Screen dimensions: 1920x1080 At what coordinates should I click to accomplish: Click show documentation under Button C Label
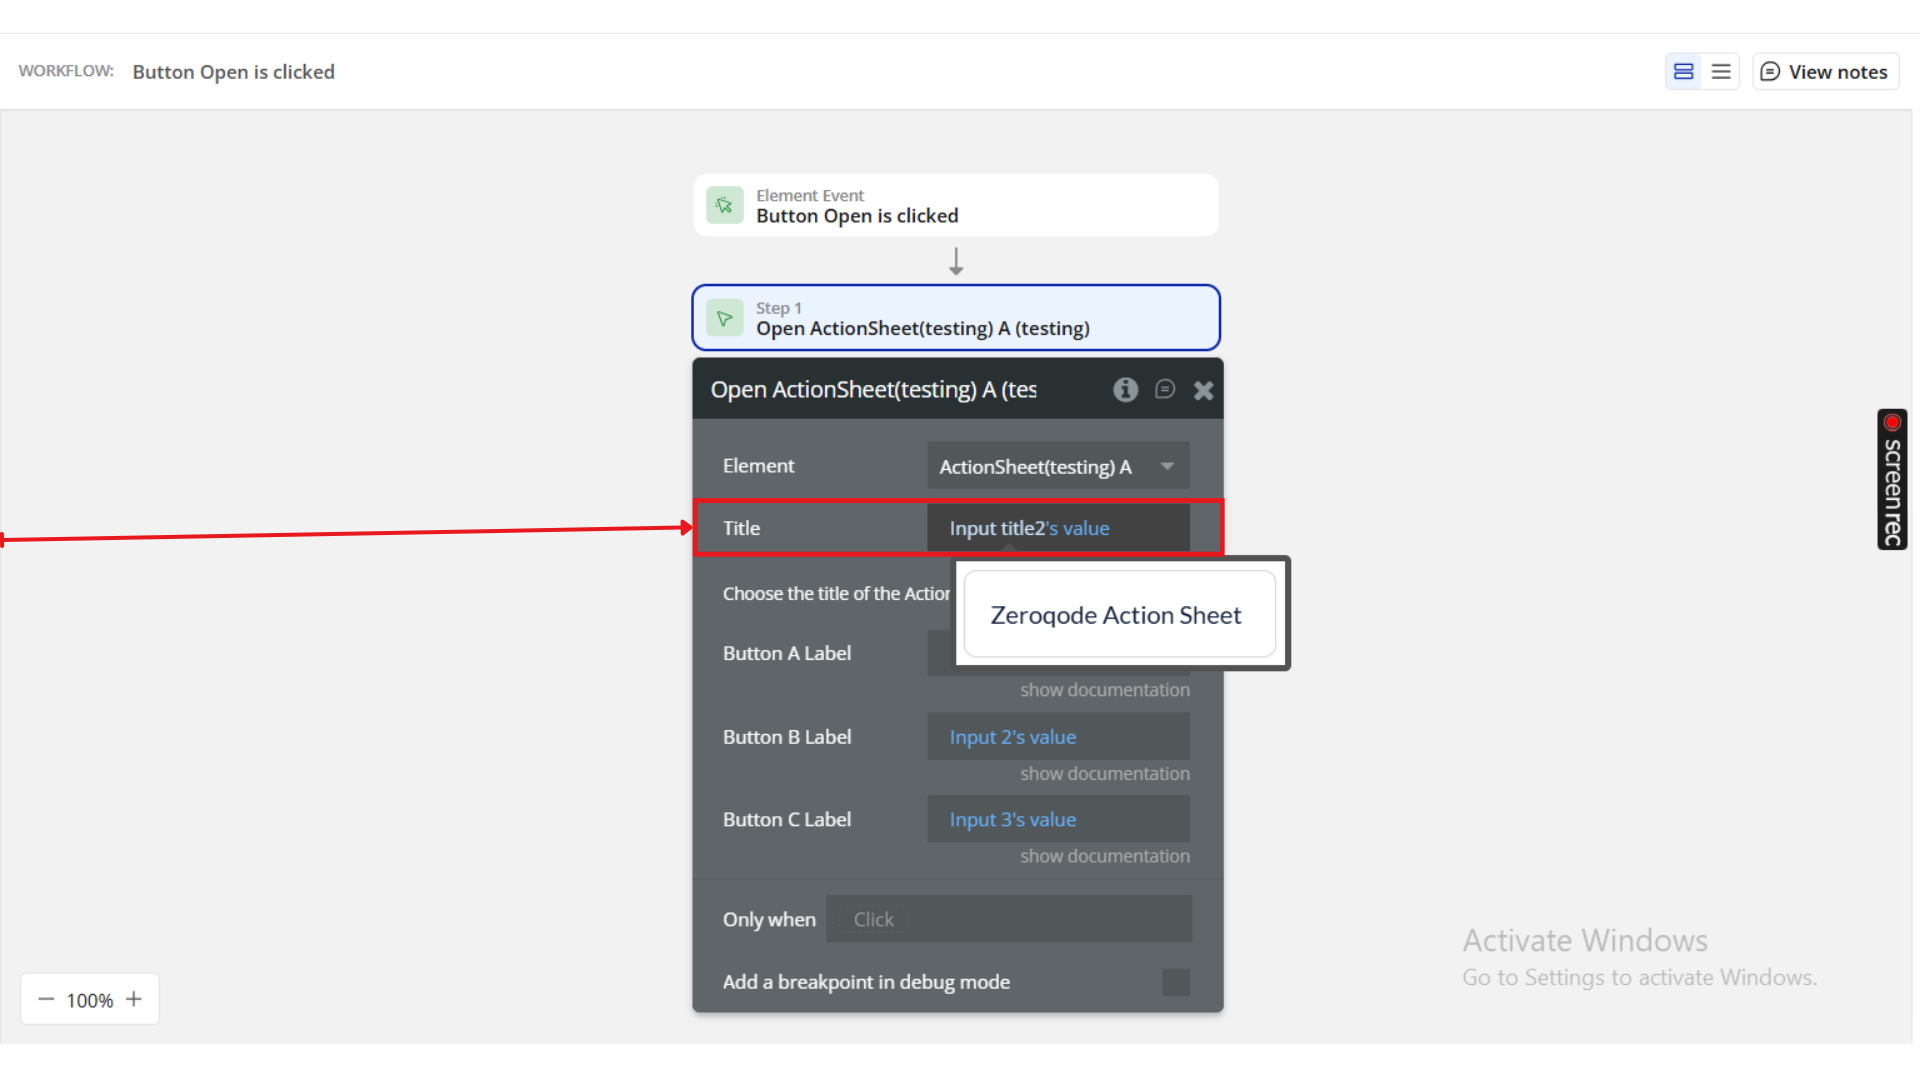click(1104, 856)
